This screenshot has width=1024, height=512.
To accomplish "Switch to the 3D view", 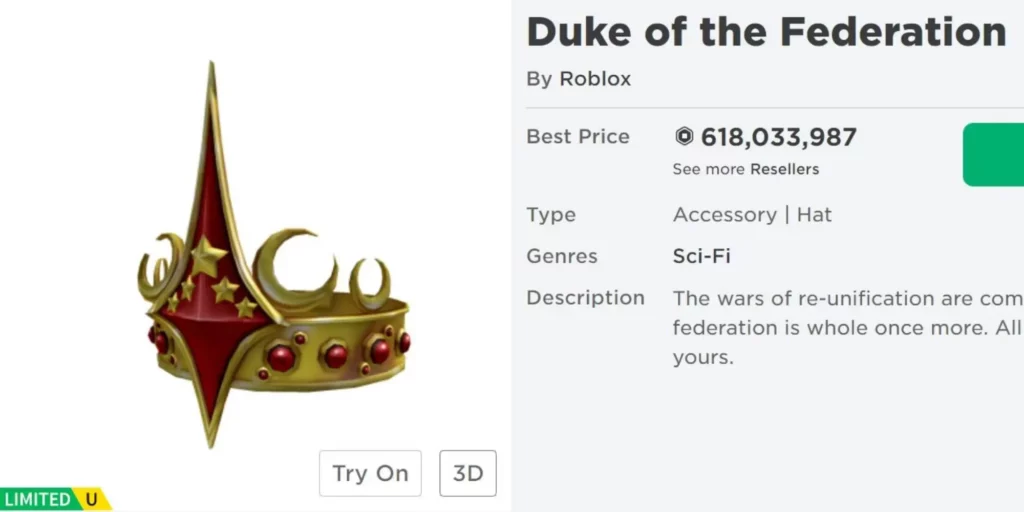I will pos(468,473).
